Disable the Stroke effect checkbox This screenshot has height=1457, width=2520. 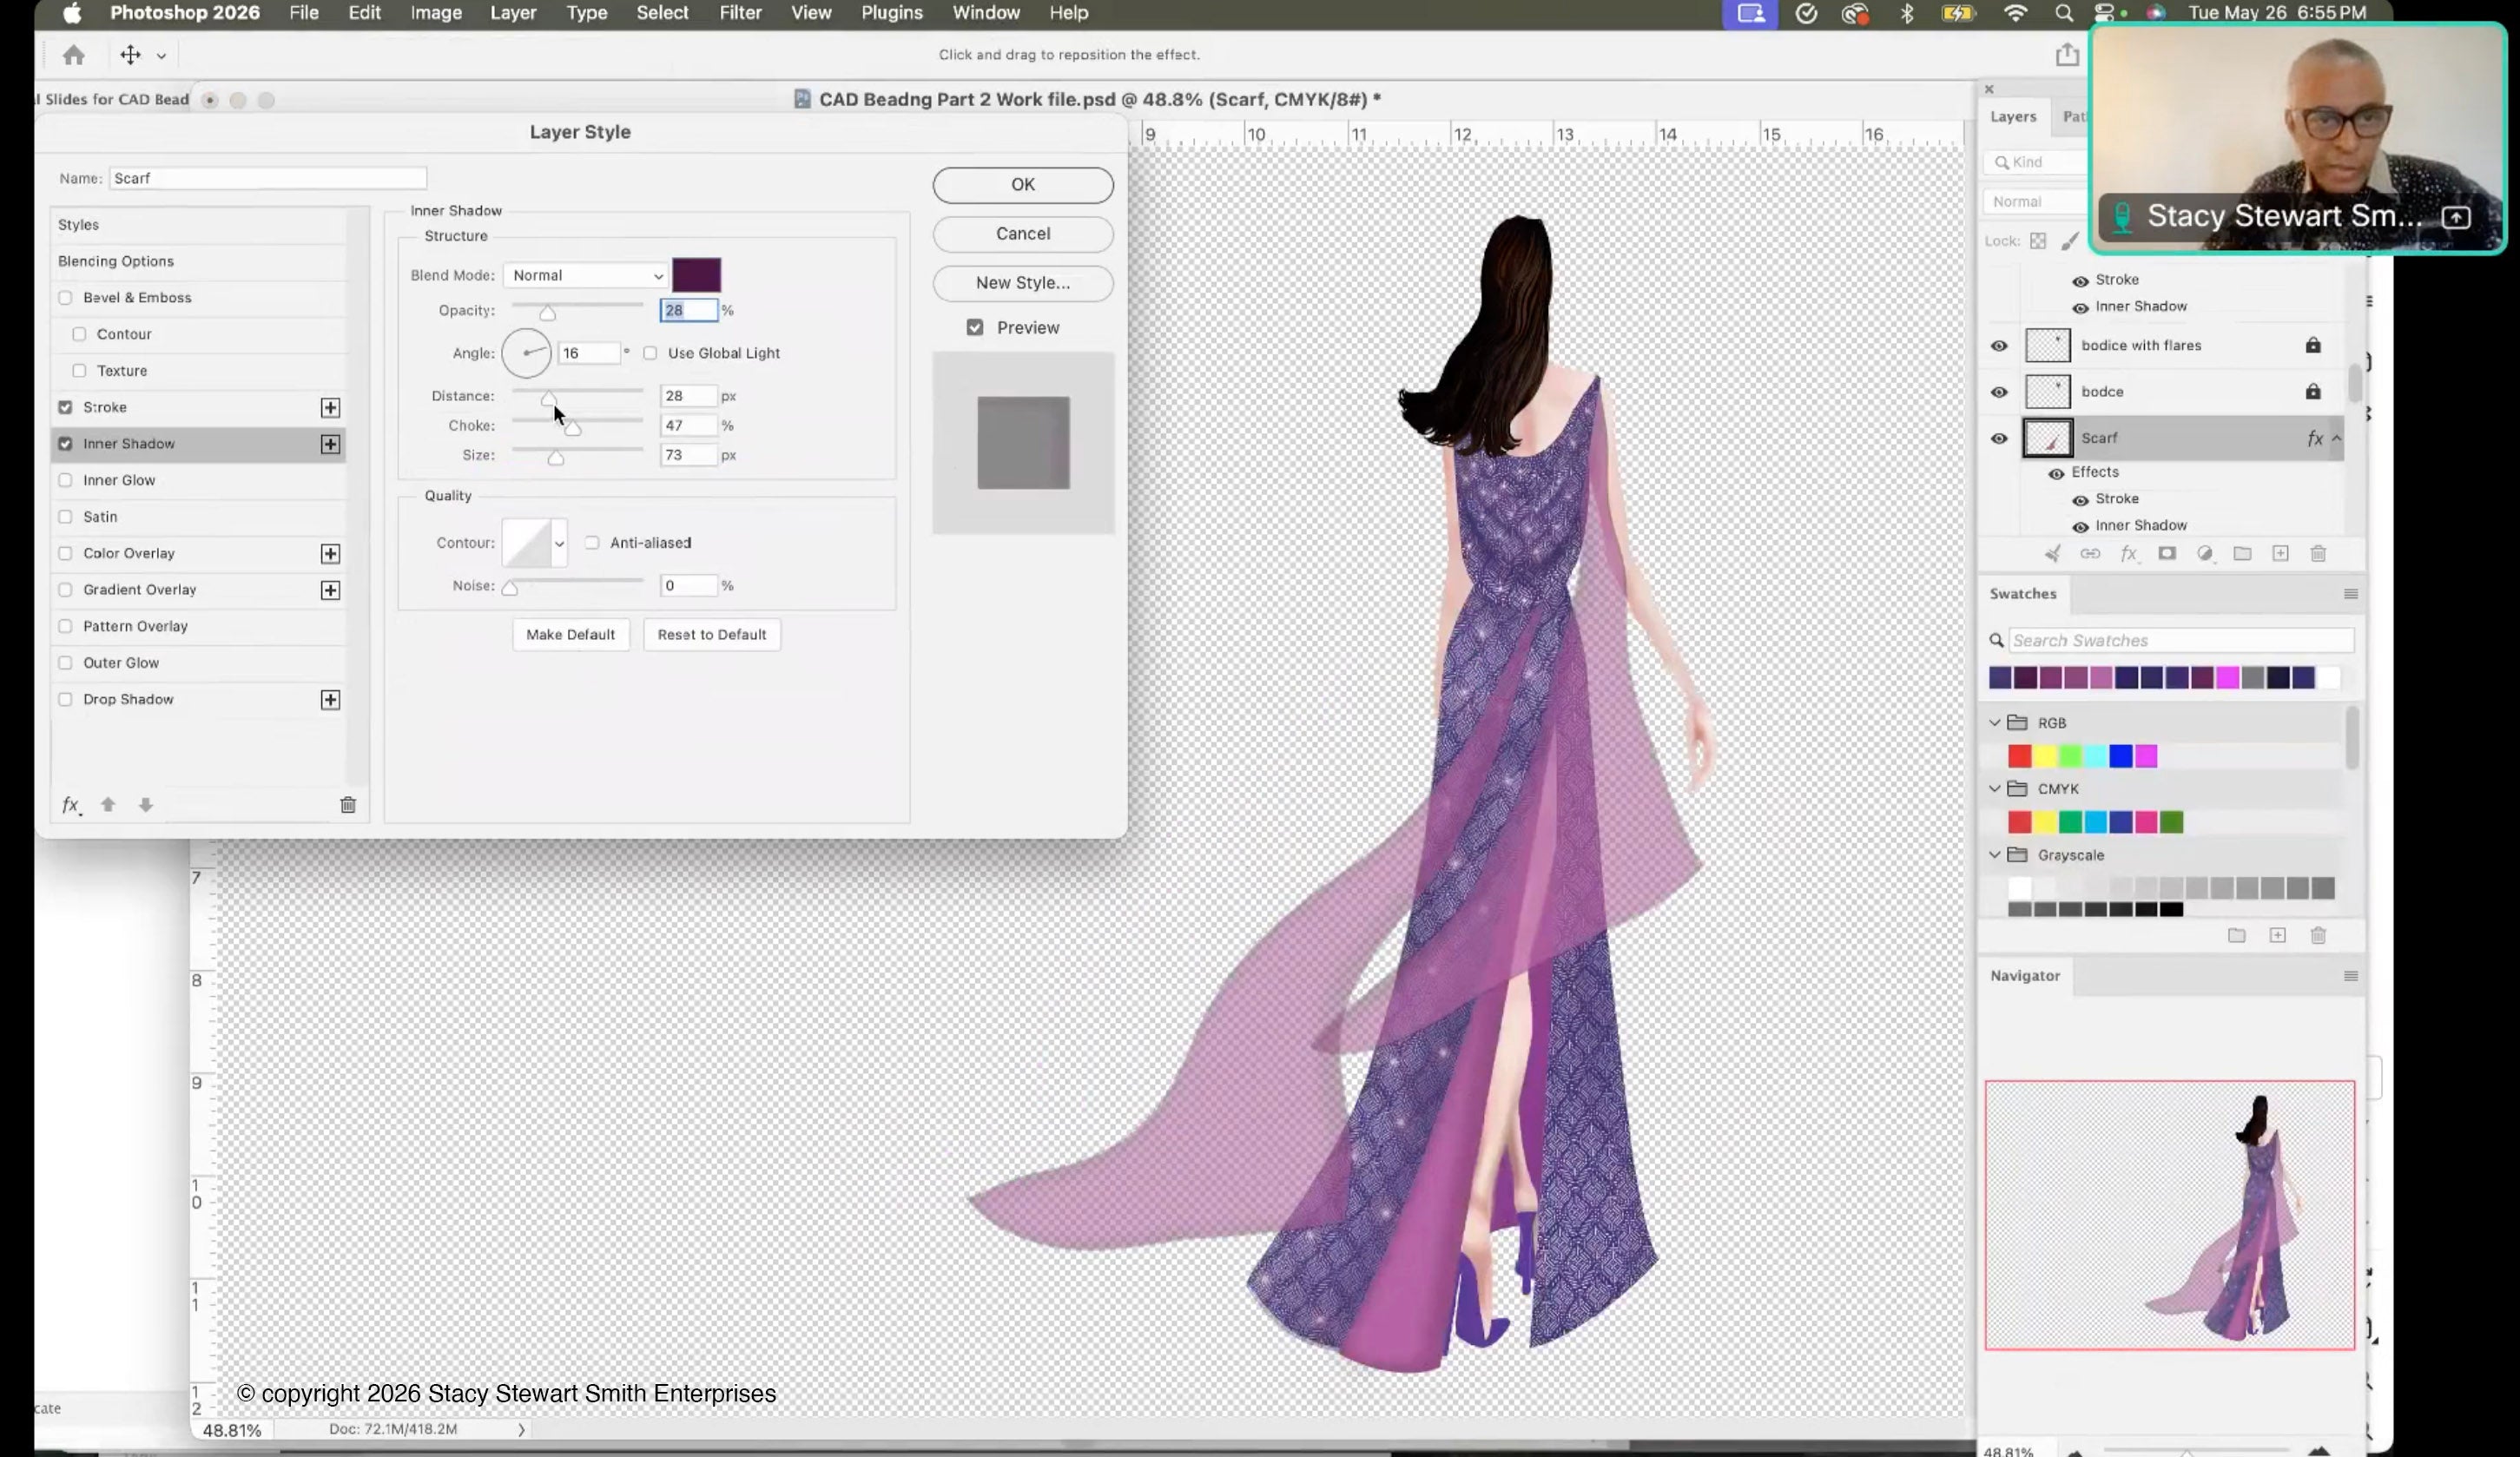[65, 407]
